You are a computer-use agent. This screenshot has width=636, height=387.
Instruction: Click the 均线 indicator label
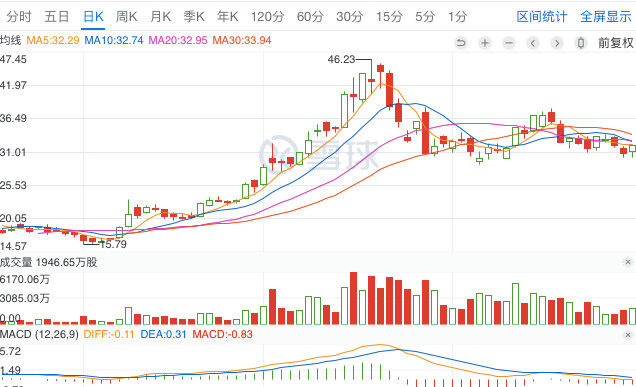pos(11,40)
